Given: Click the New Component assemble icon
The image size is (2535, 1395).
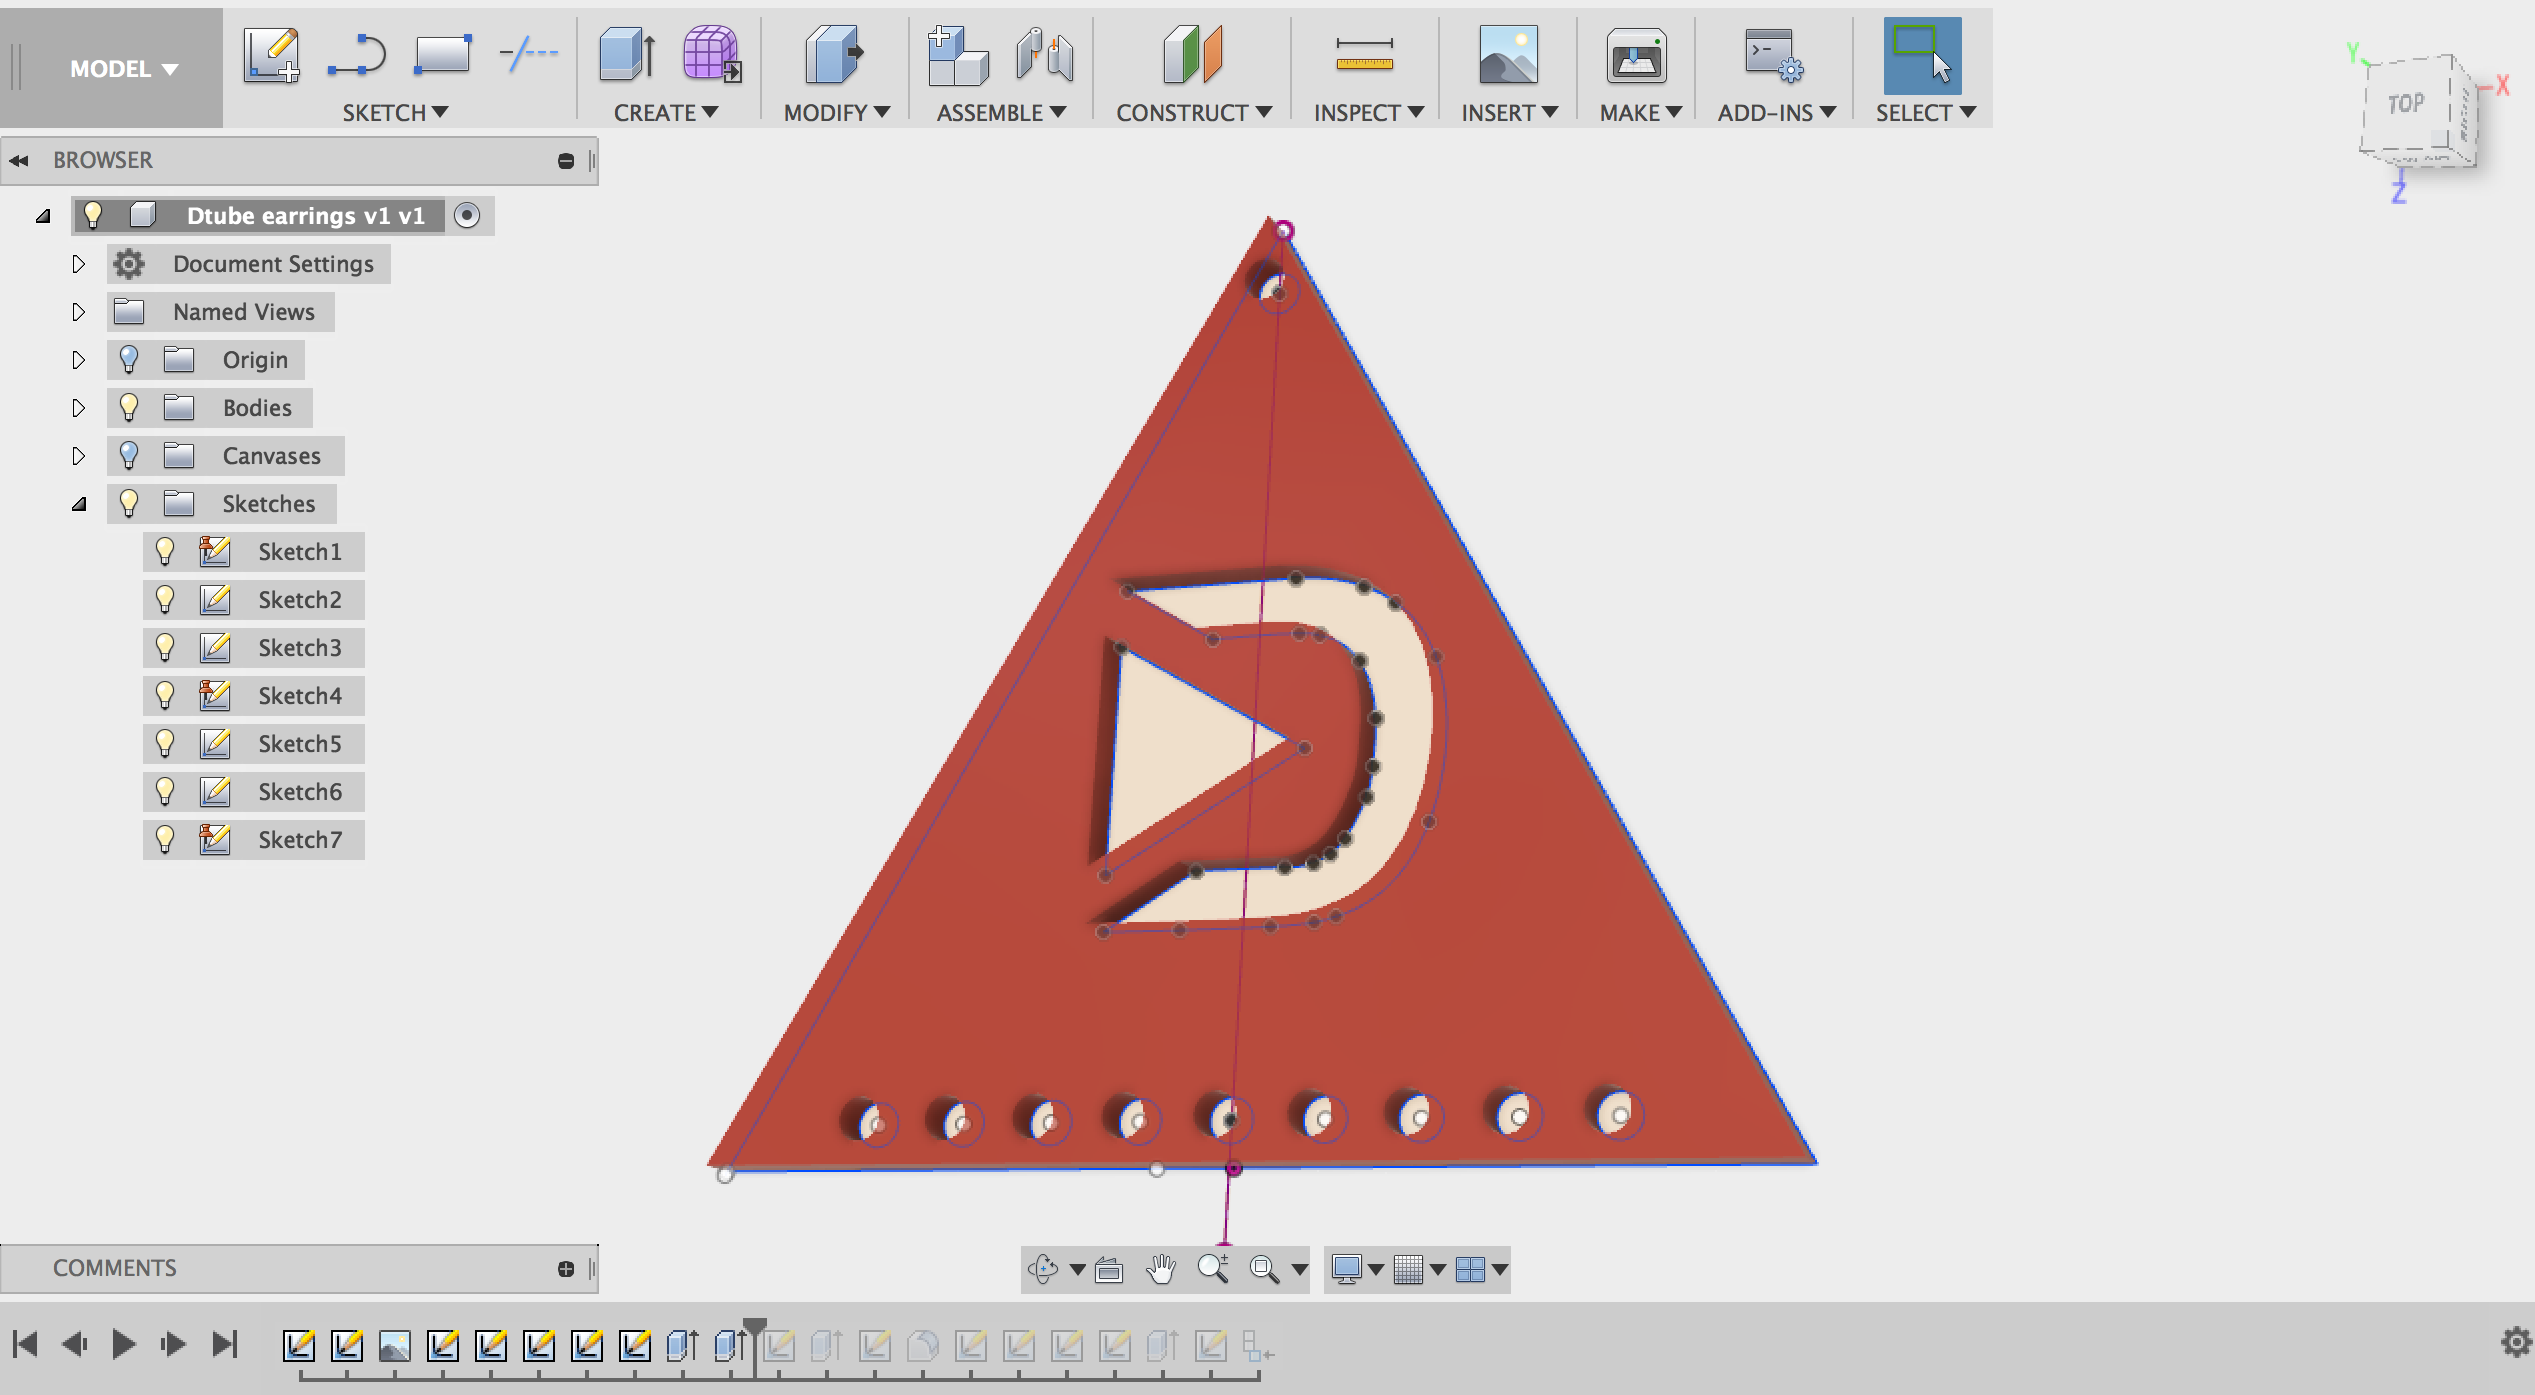Looking at the screenshot, I should tap(957, 55).
